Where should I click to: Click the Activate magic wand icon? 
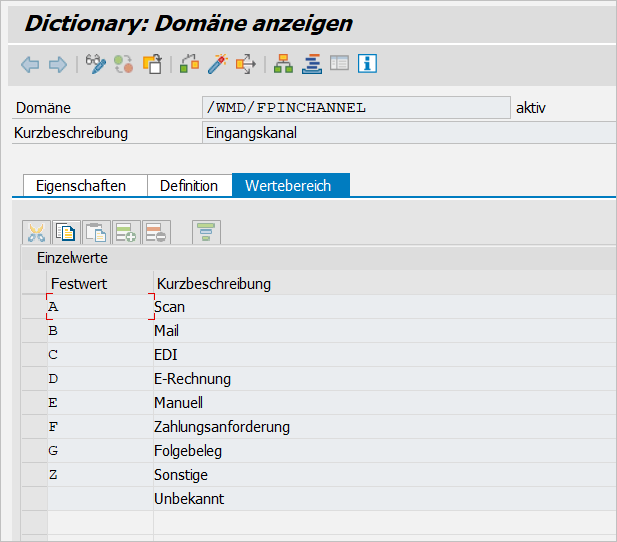click(217, 64)
